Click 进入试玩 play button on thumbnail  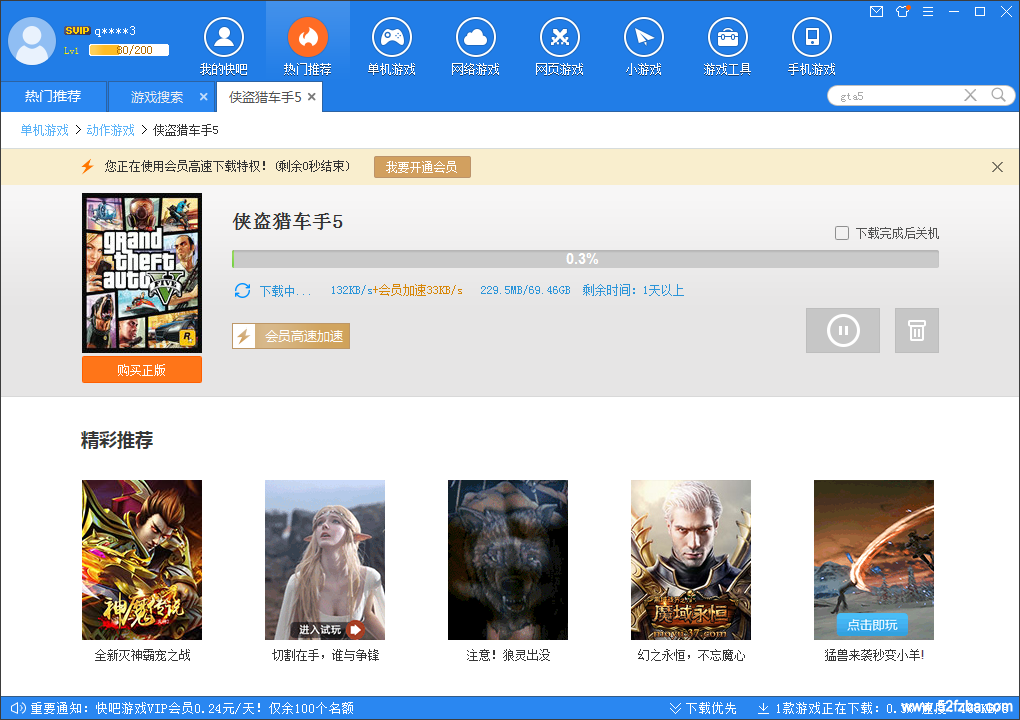[330, 630]
